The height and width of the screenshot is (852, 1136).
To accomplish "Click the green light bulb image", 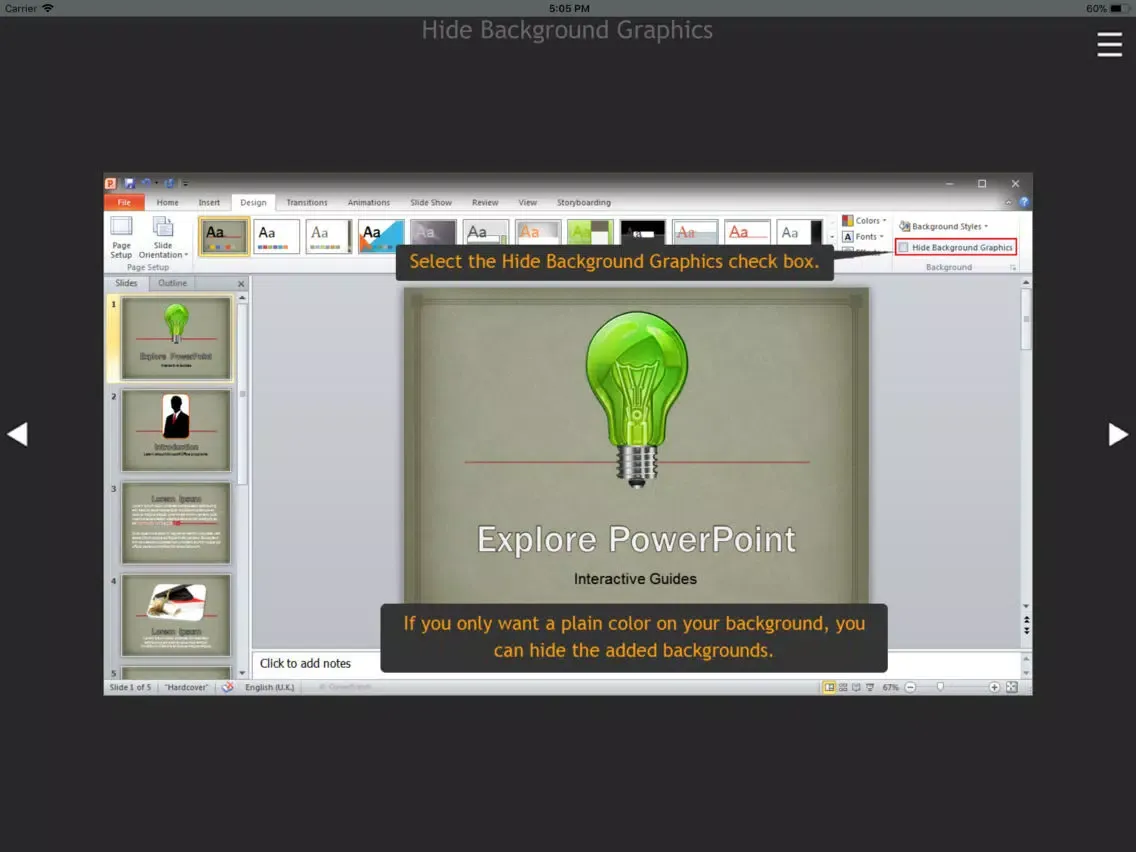I will 636,398.
